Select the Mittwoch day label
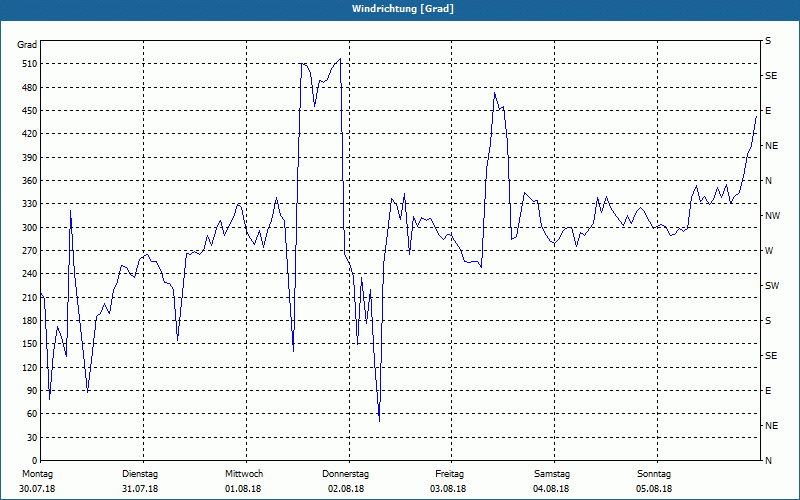This screenshot has height=500, width=800. (244, 474)
